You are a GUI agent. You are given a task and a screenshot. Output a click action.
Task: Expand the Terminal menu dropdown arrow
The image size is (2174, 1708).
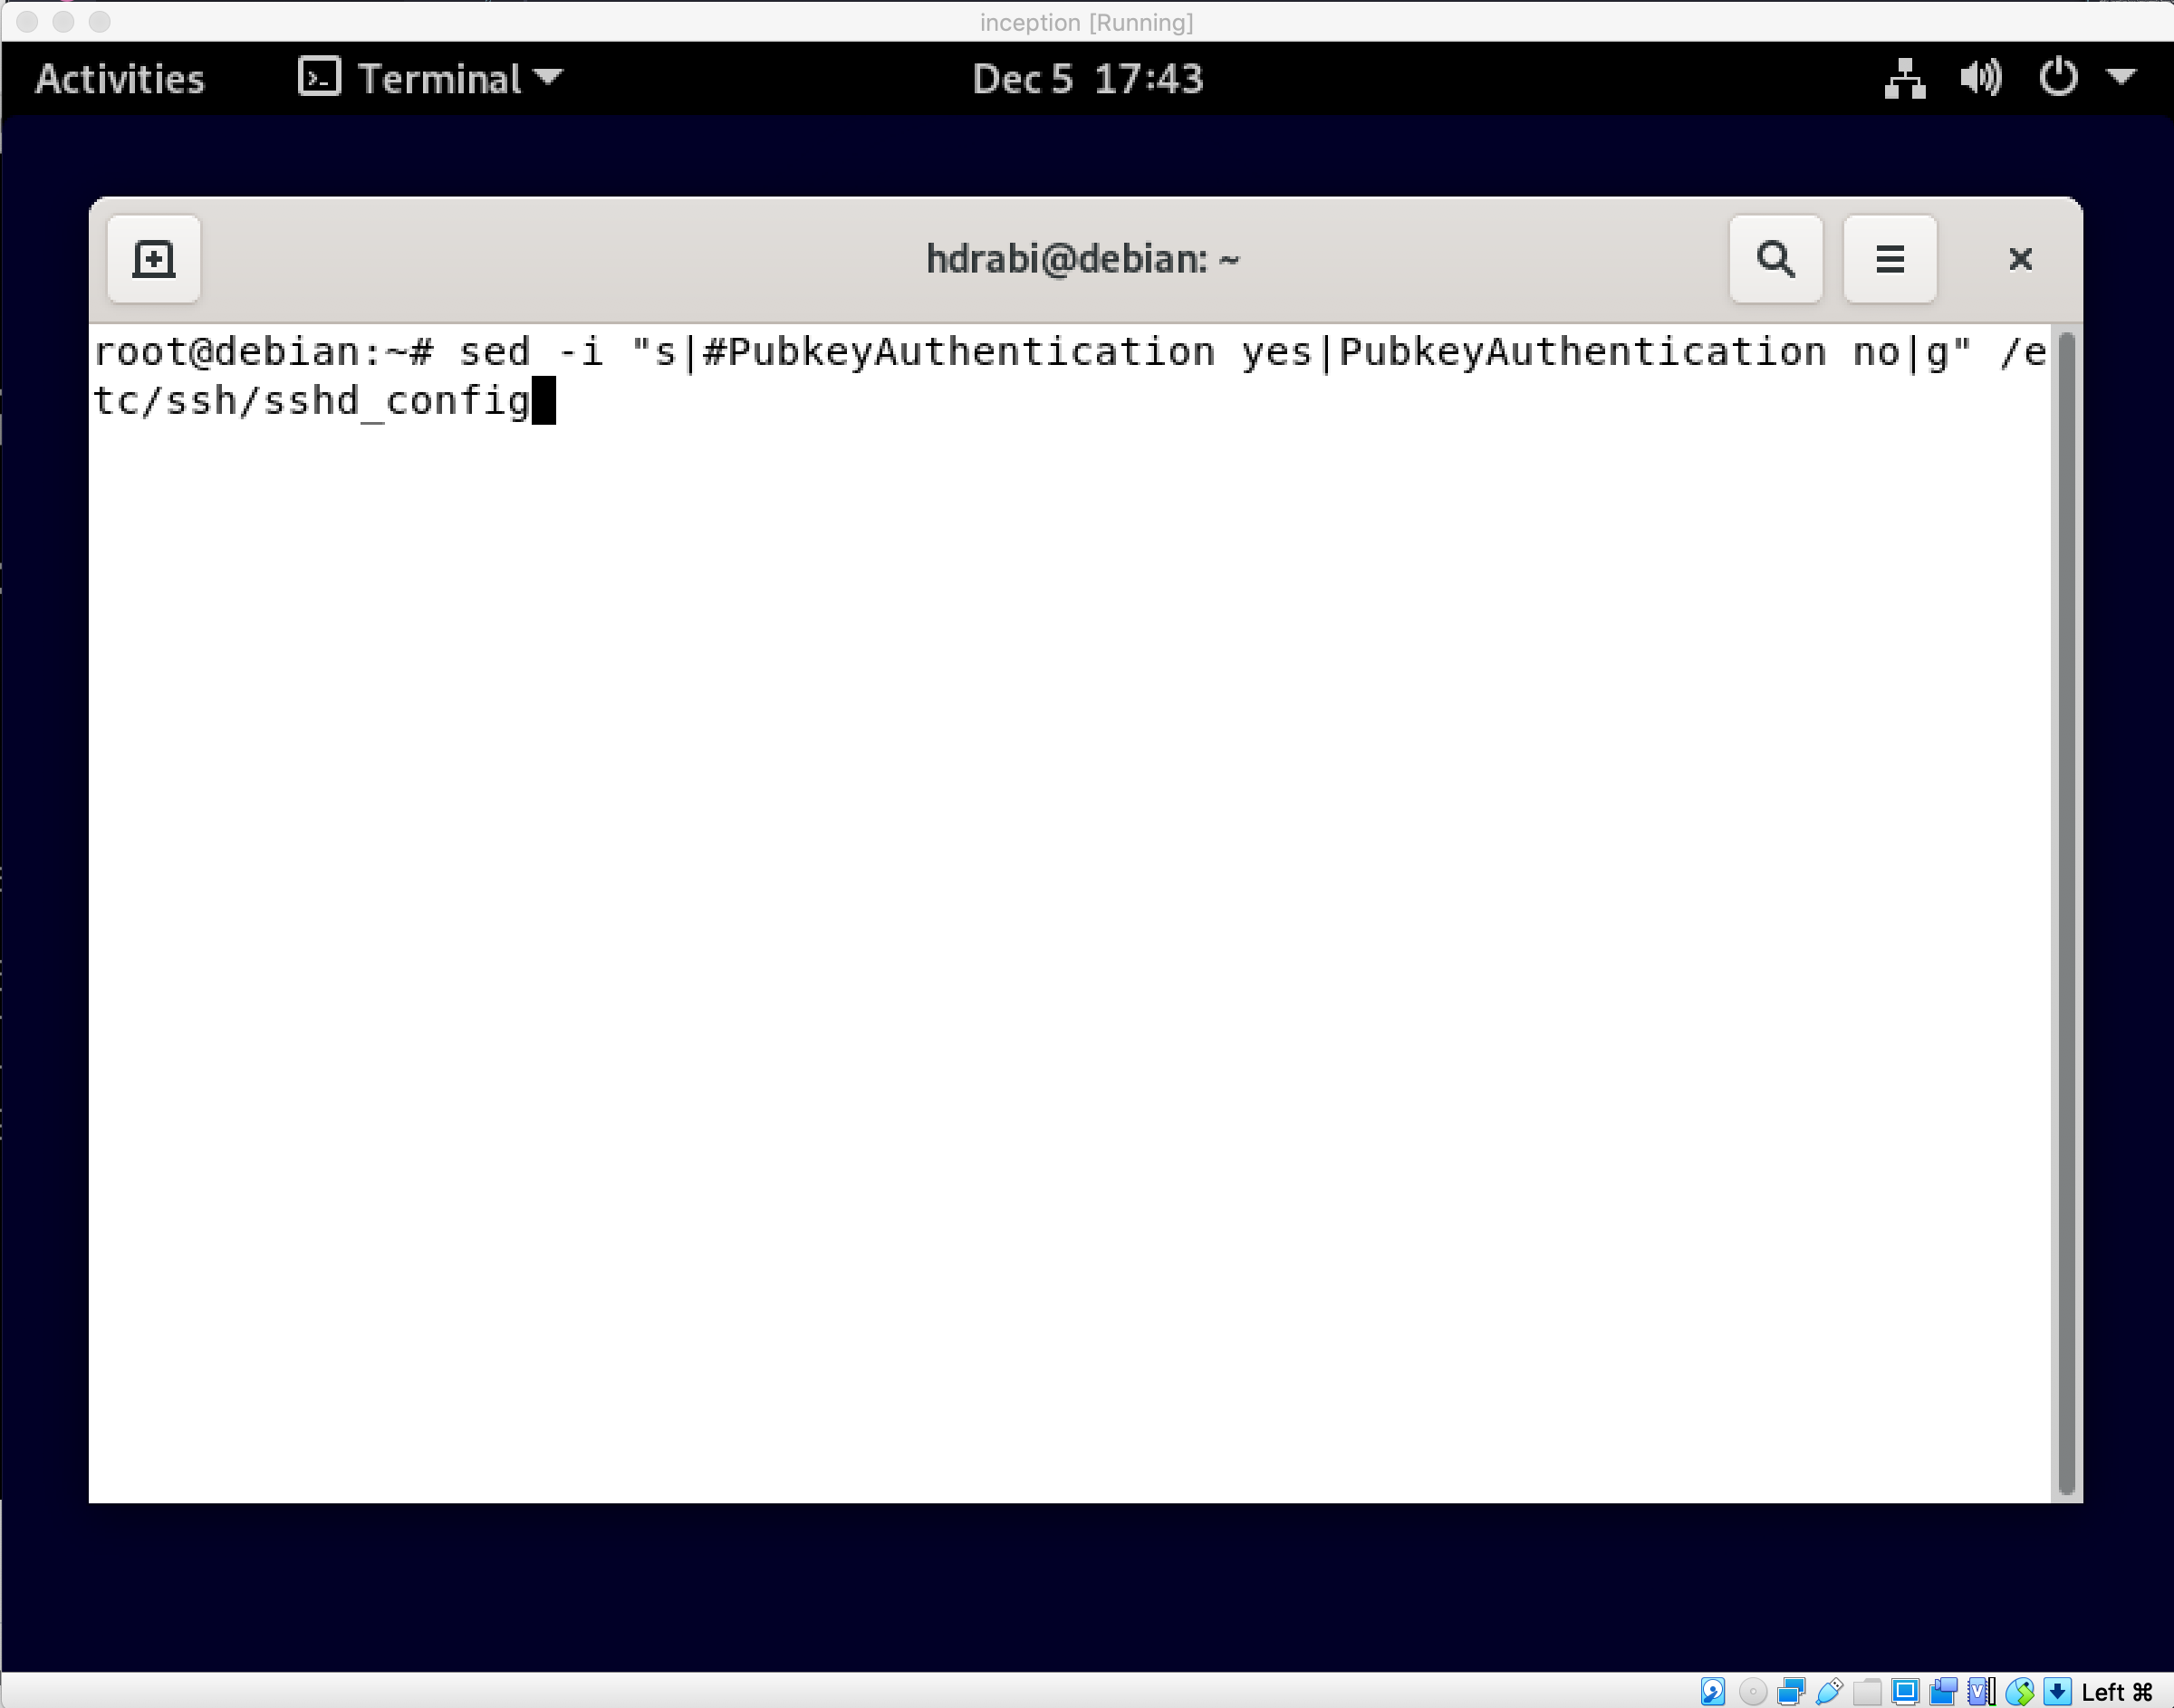[x=549, y=76]
